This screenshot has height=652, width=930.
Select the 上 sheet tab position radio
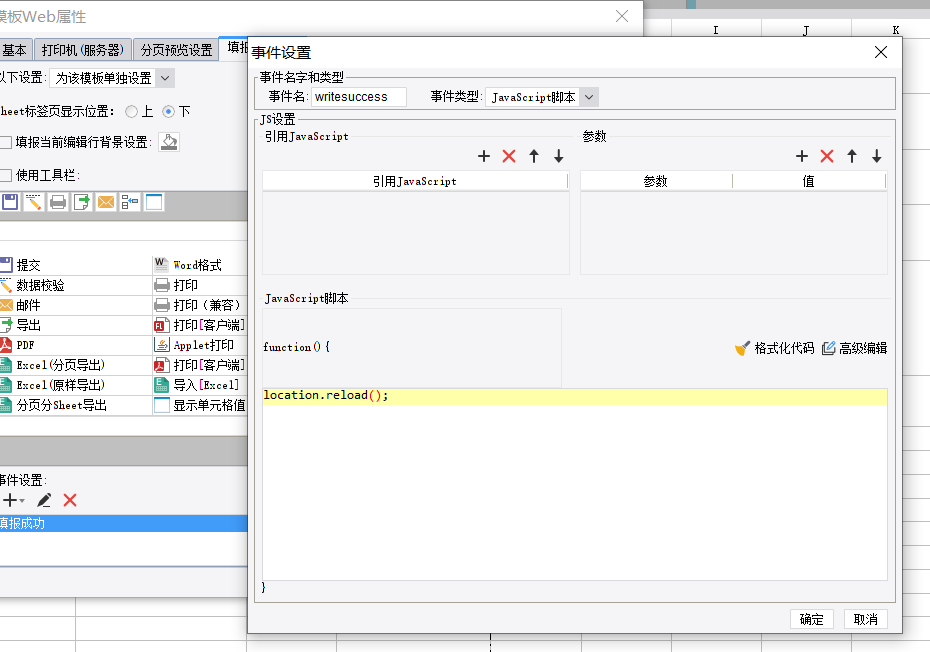pos(132,112)
